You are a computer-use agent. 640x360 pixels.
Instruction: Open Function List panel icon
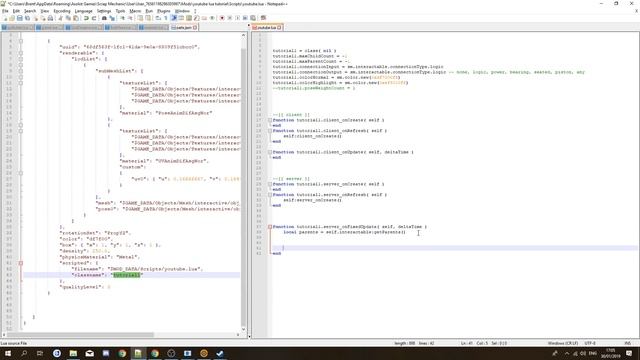[196, 18]
